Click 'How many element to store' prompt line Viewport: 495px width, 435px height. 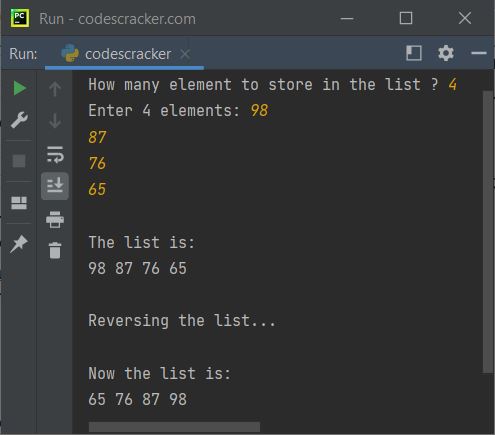click(x=272, y=85)
